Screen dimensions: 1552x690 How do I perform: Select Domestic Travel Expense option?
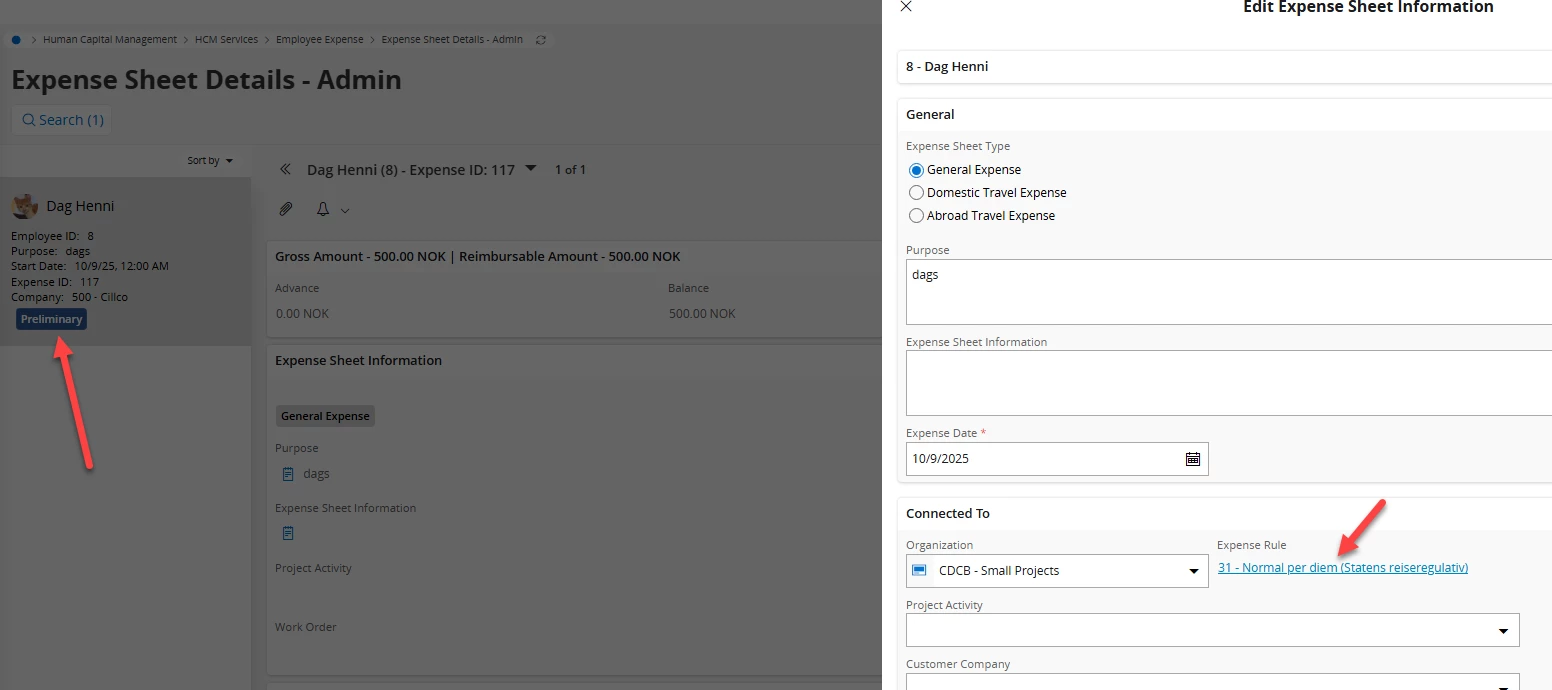tap(916, 193)
